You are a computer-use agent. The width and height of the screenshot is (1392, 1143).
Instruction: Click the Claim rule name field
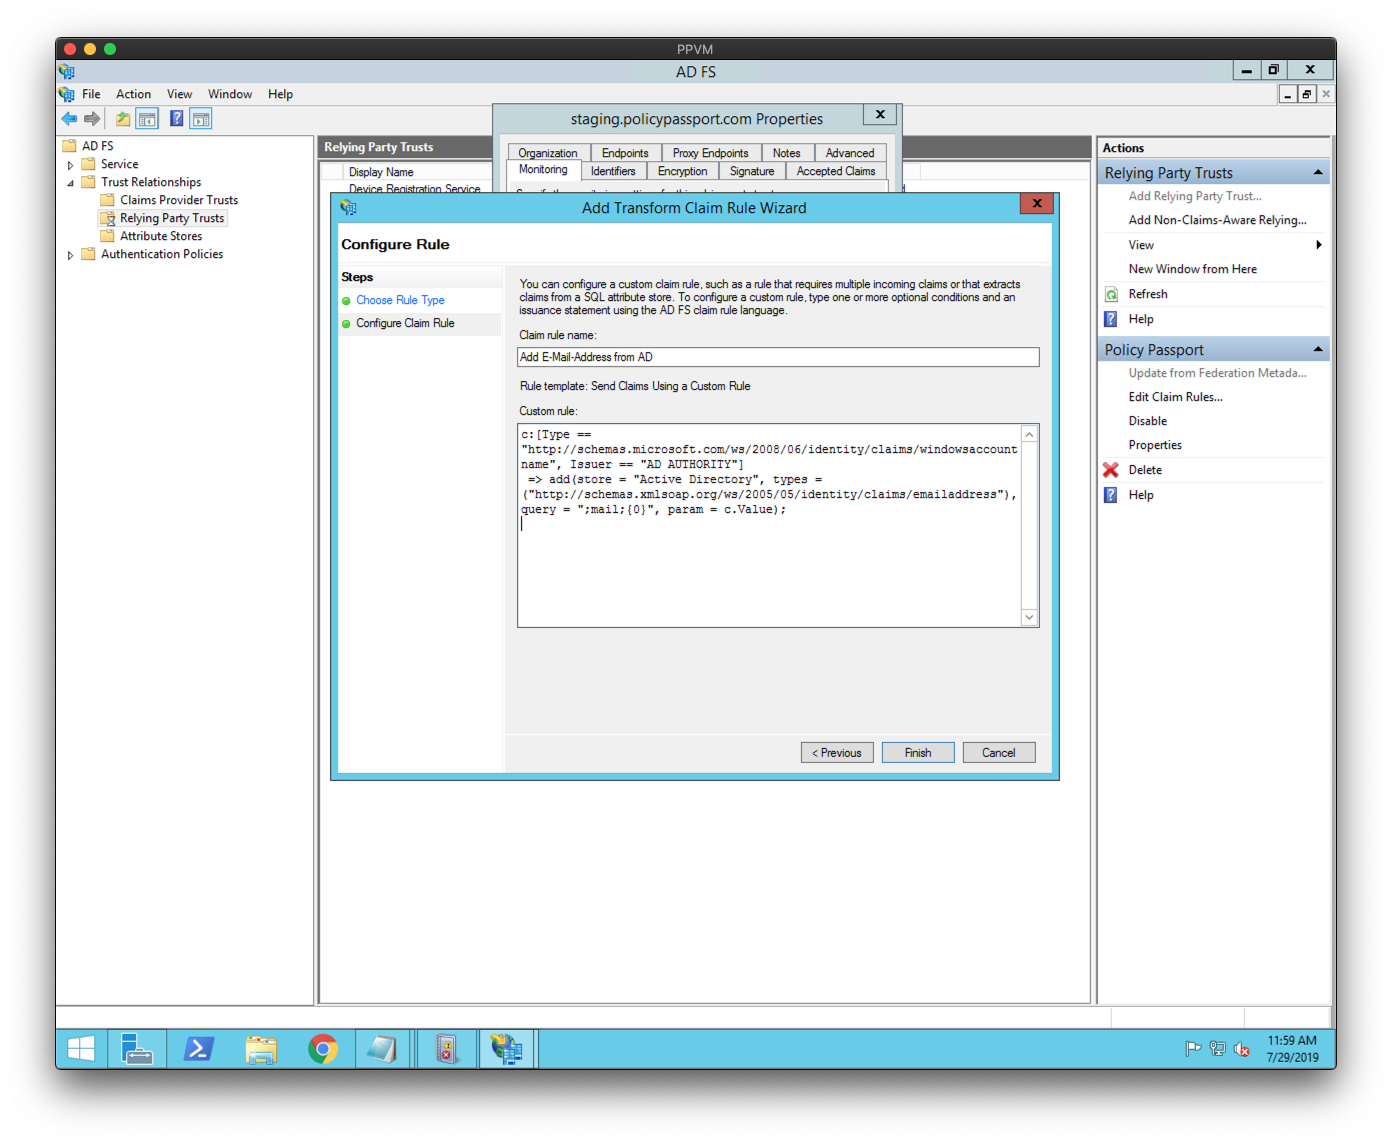coord(778,357)
